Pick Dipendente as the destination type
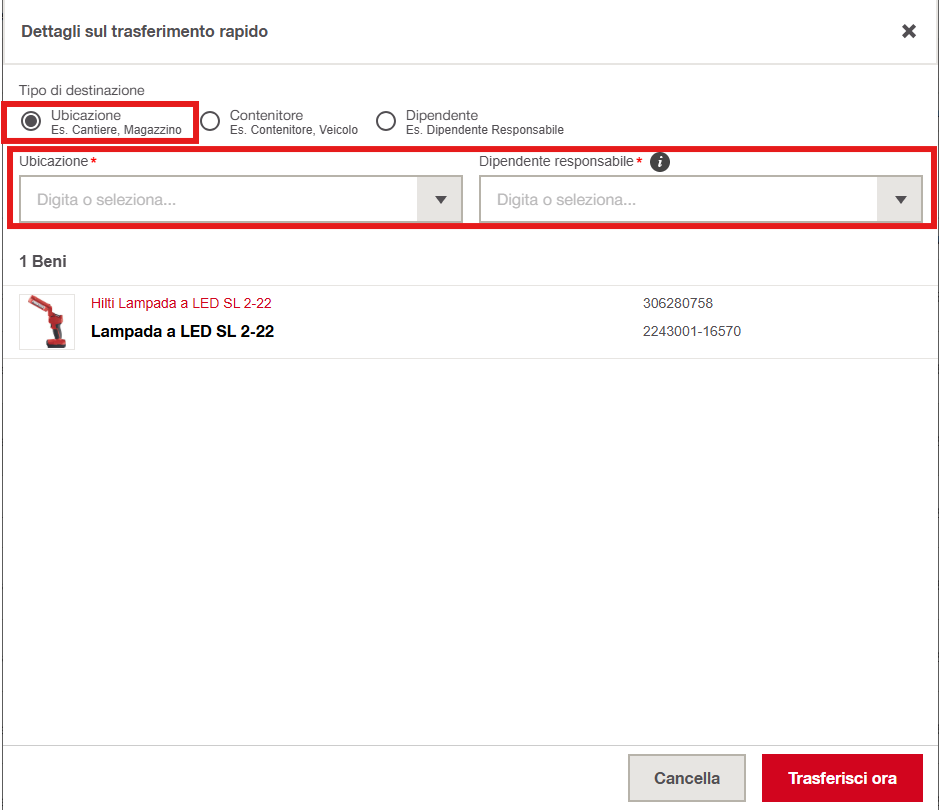This screenshot has width=939, height=810. 386,122
